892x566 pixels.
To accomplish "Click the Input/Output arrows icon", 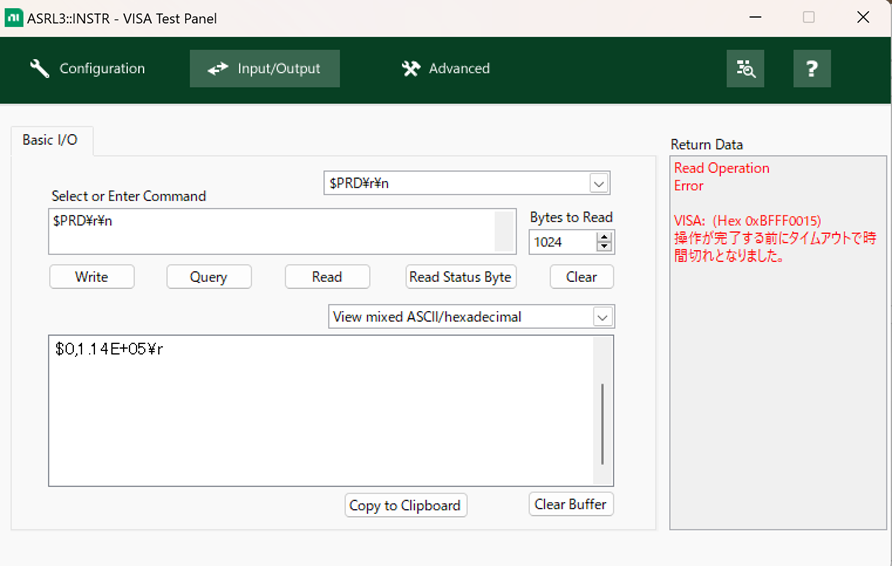I will [217, 69].
